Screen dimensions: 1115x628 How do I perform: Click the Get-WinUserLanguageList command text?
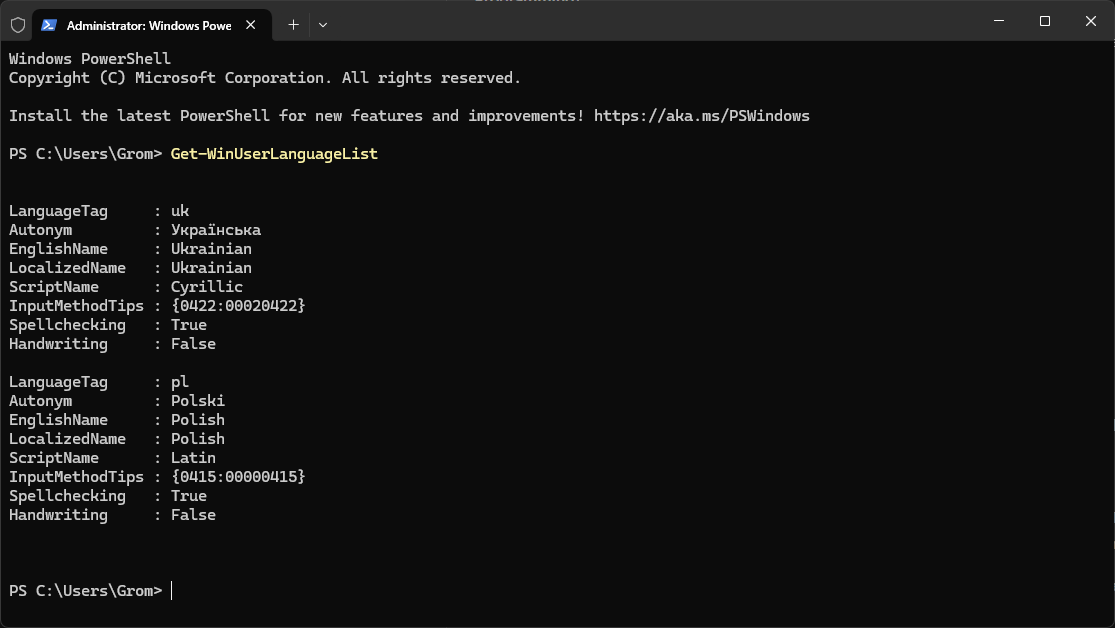(x=274, y=154)
